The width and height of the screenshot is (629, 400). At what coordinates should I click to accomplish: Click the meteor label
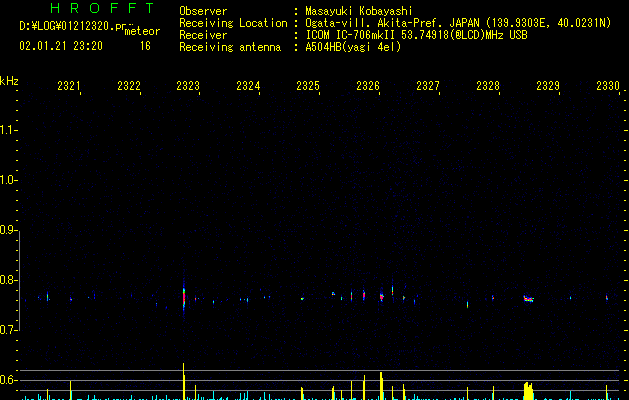click(x=142, y=31)
